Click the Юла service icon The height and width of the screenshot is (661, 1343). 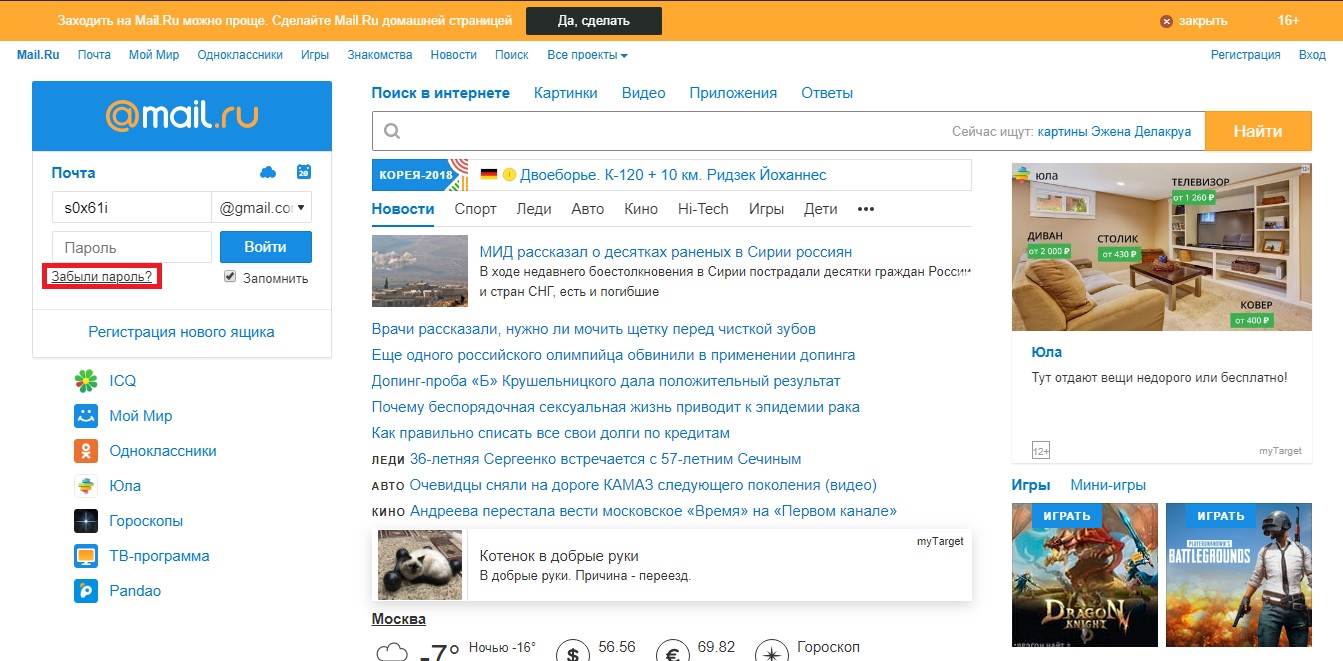(x=86, y=486)
